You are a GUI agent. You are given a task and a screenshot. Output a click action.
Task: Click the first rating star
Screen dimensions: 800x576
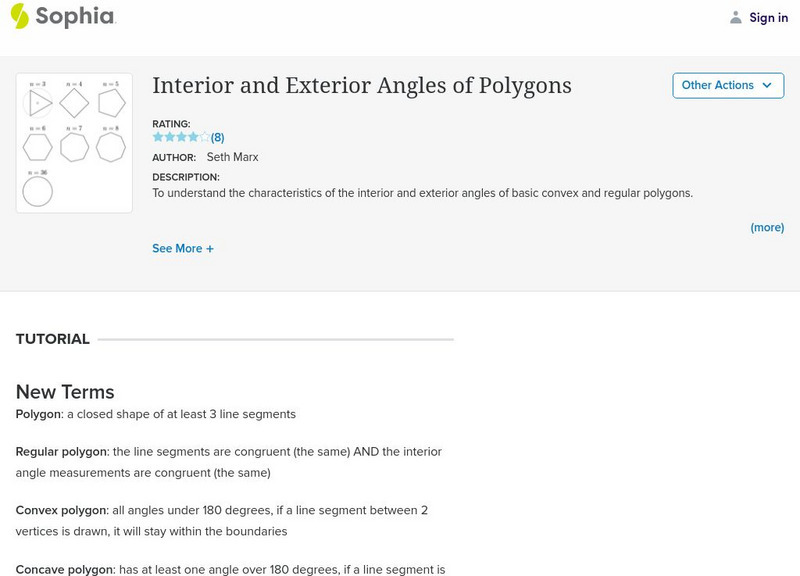[x=158, y=136]
